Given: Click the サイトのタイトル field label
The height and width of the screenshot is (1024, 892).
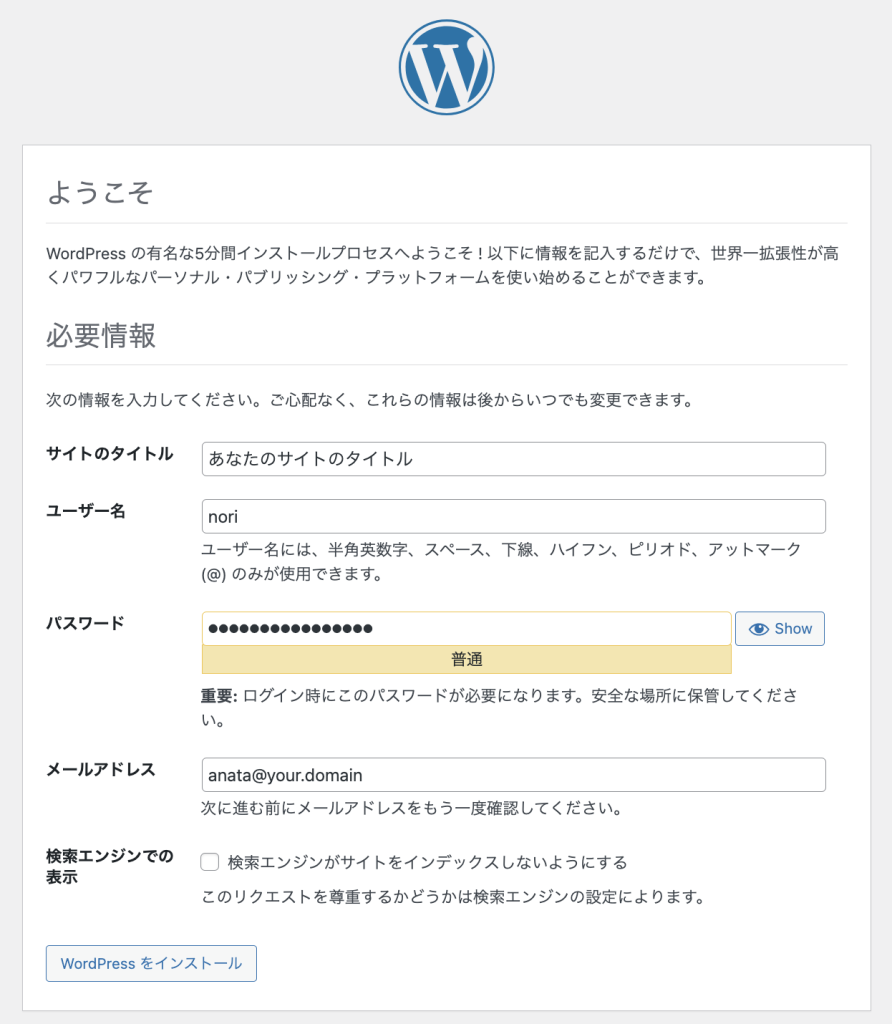Looking at the screenshot, I should pos(110,454).
